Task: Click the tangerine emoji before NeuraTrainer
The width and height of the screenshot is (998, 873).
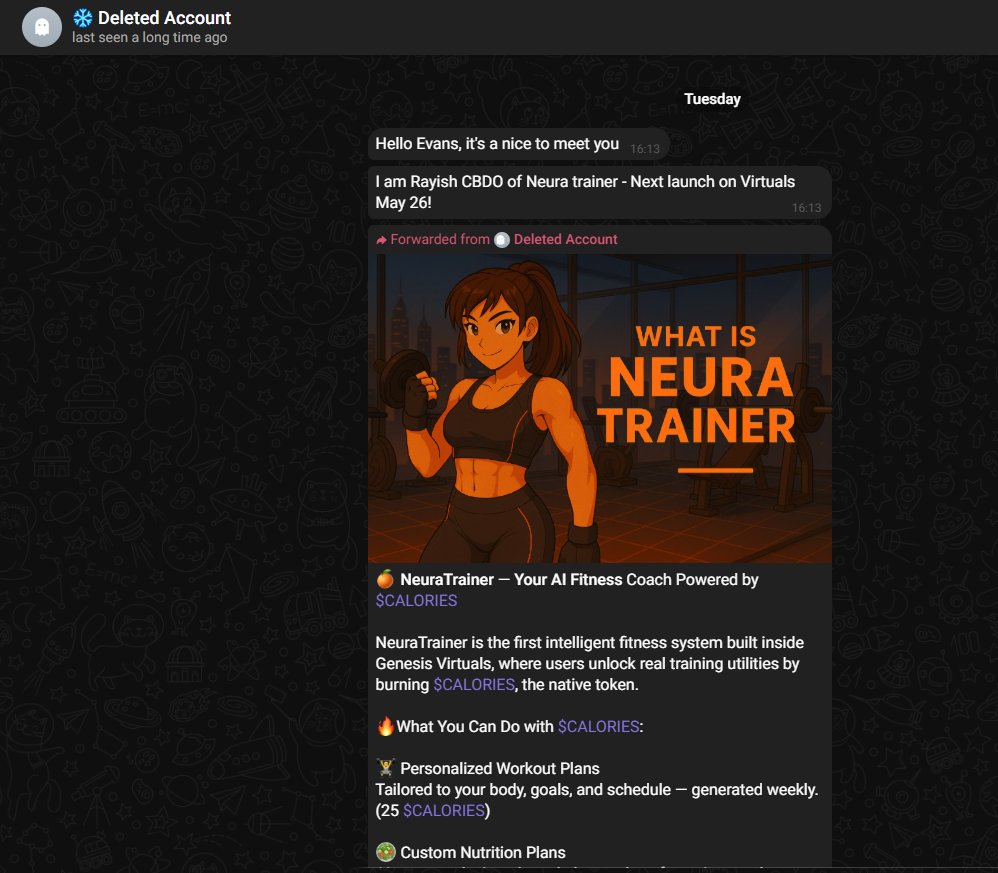Action: pyautogui.click(x=385, y=579)
